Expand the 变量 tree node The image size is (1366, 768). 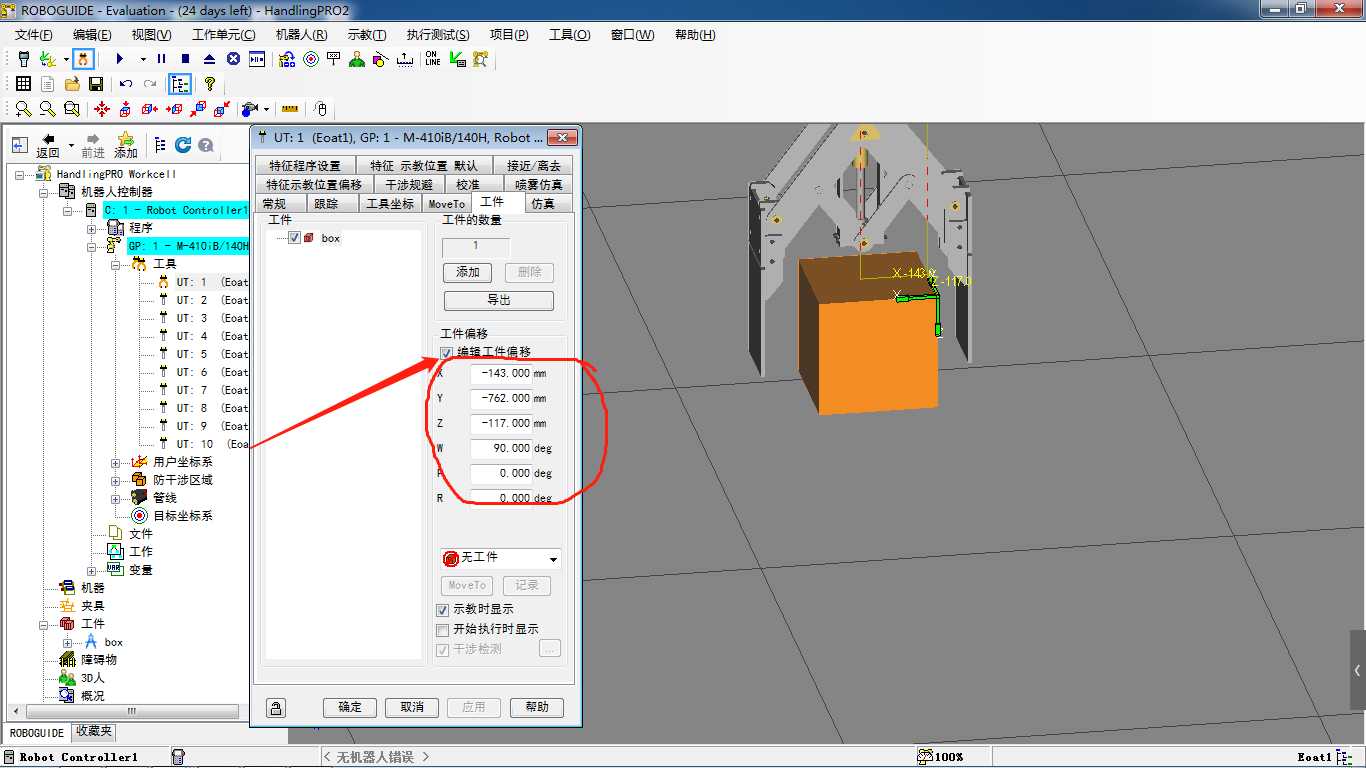click(91, 570)
